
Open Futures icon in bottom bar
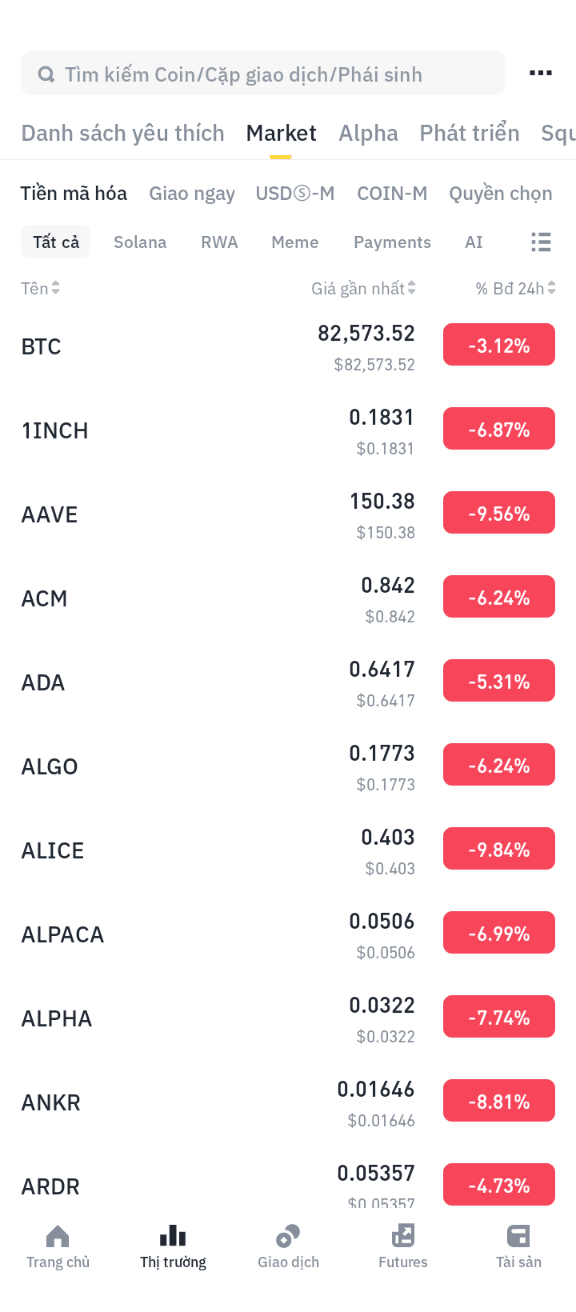tap(403, 1236)
